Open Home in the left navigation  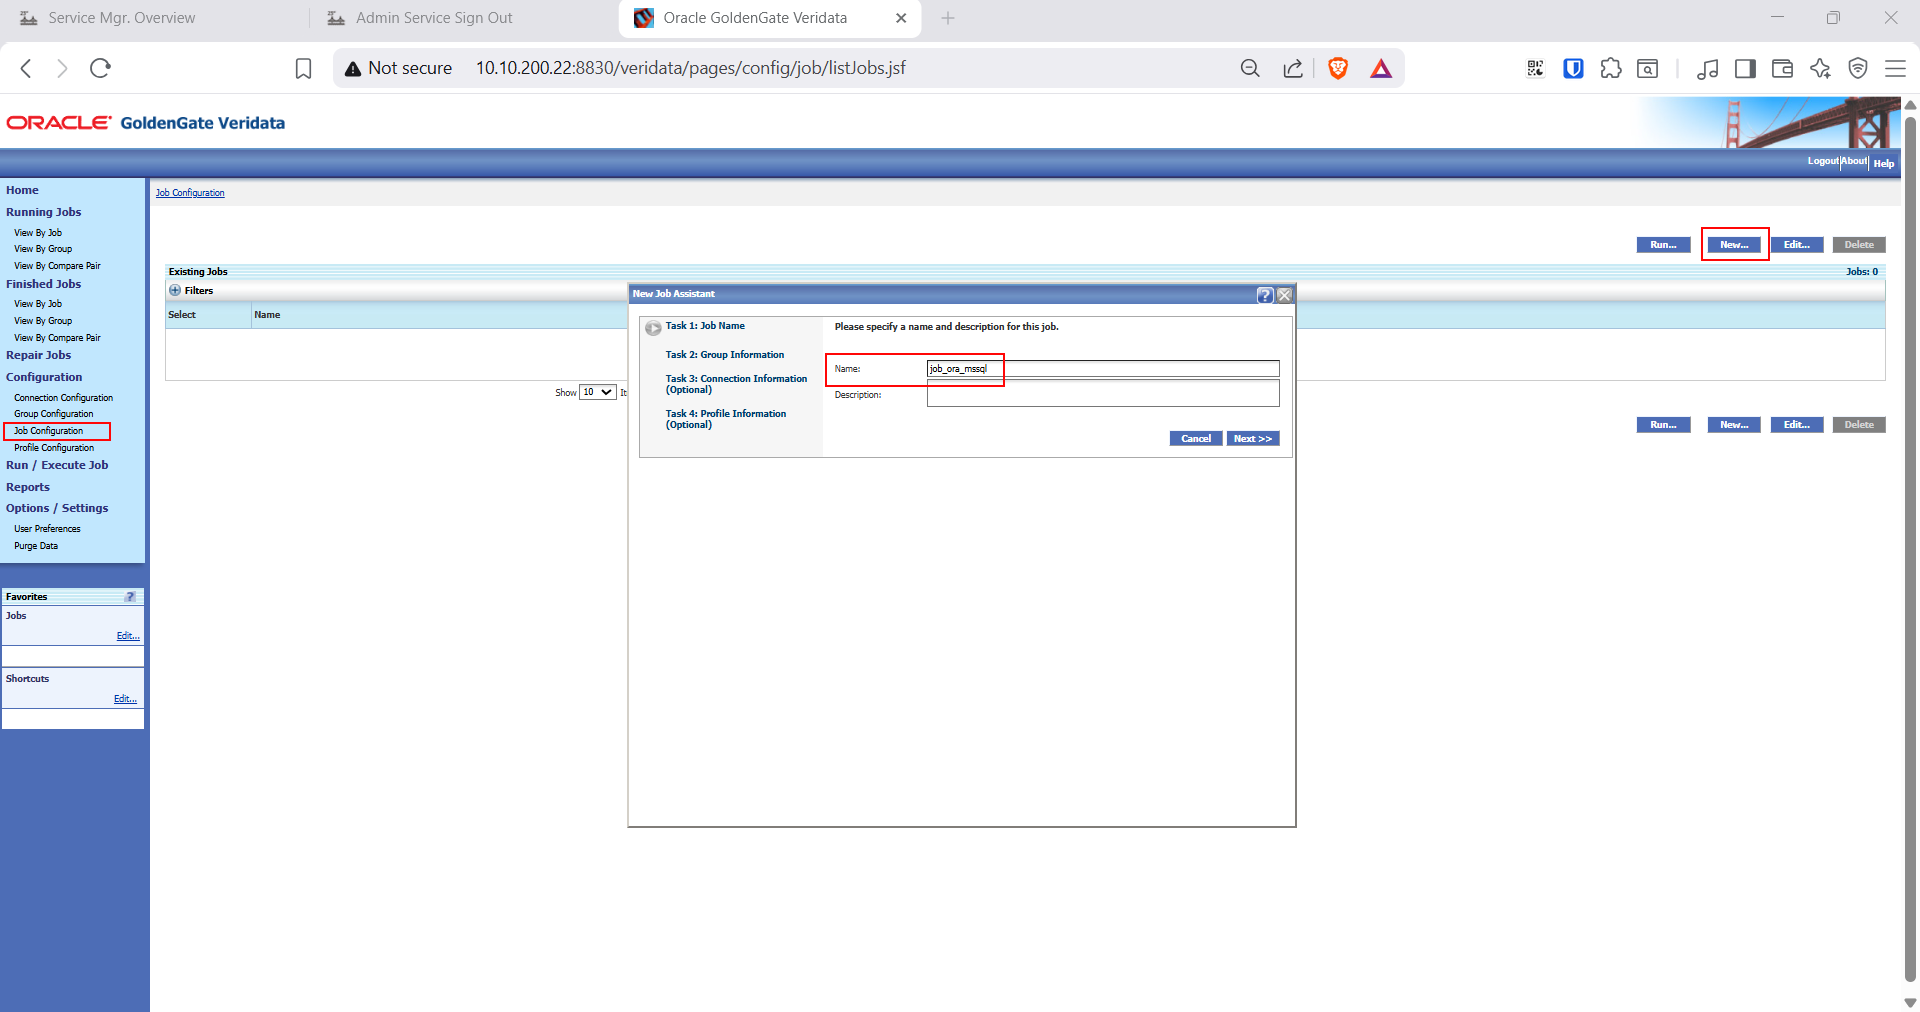22,190
